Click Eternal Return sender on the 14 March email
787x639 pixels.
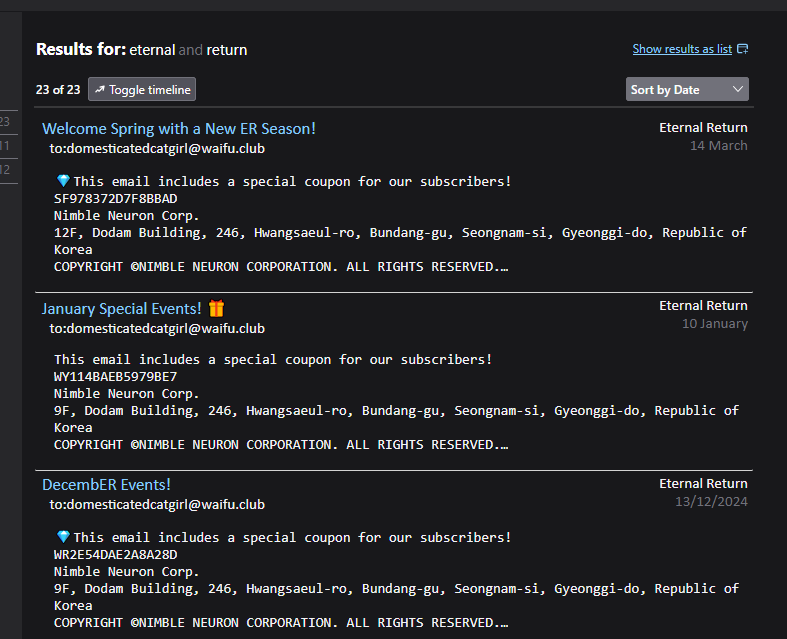703,128
